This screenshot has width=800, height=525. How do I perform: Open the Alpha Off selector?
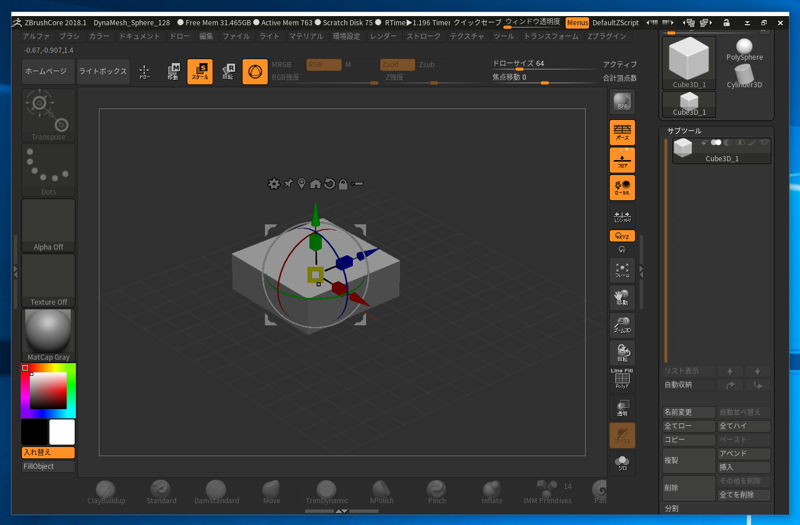(x=48, y=224)
